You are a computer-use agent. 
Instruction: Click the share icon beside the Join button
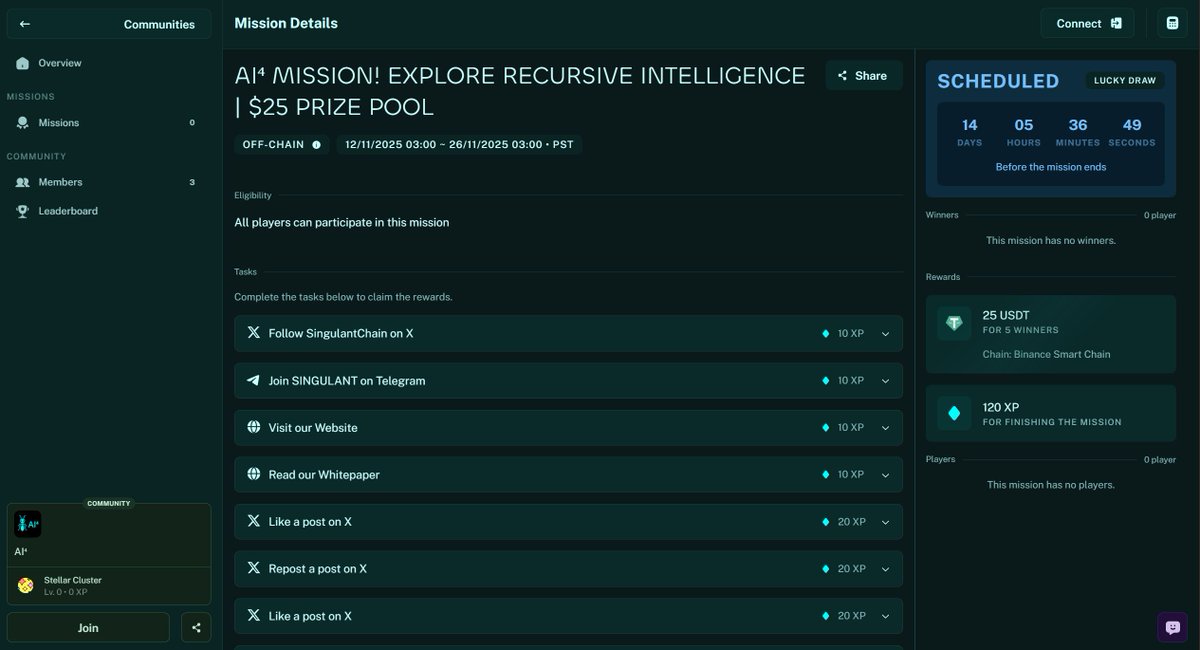(x=196, y=627)
